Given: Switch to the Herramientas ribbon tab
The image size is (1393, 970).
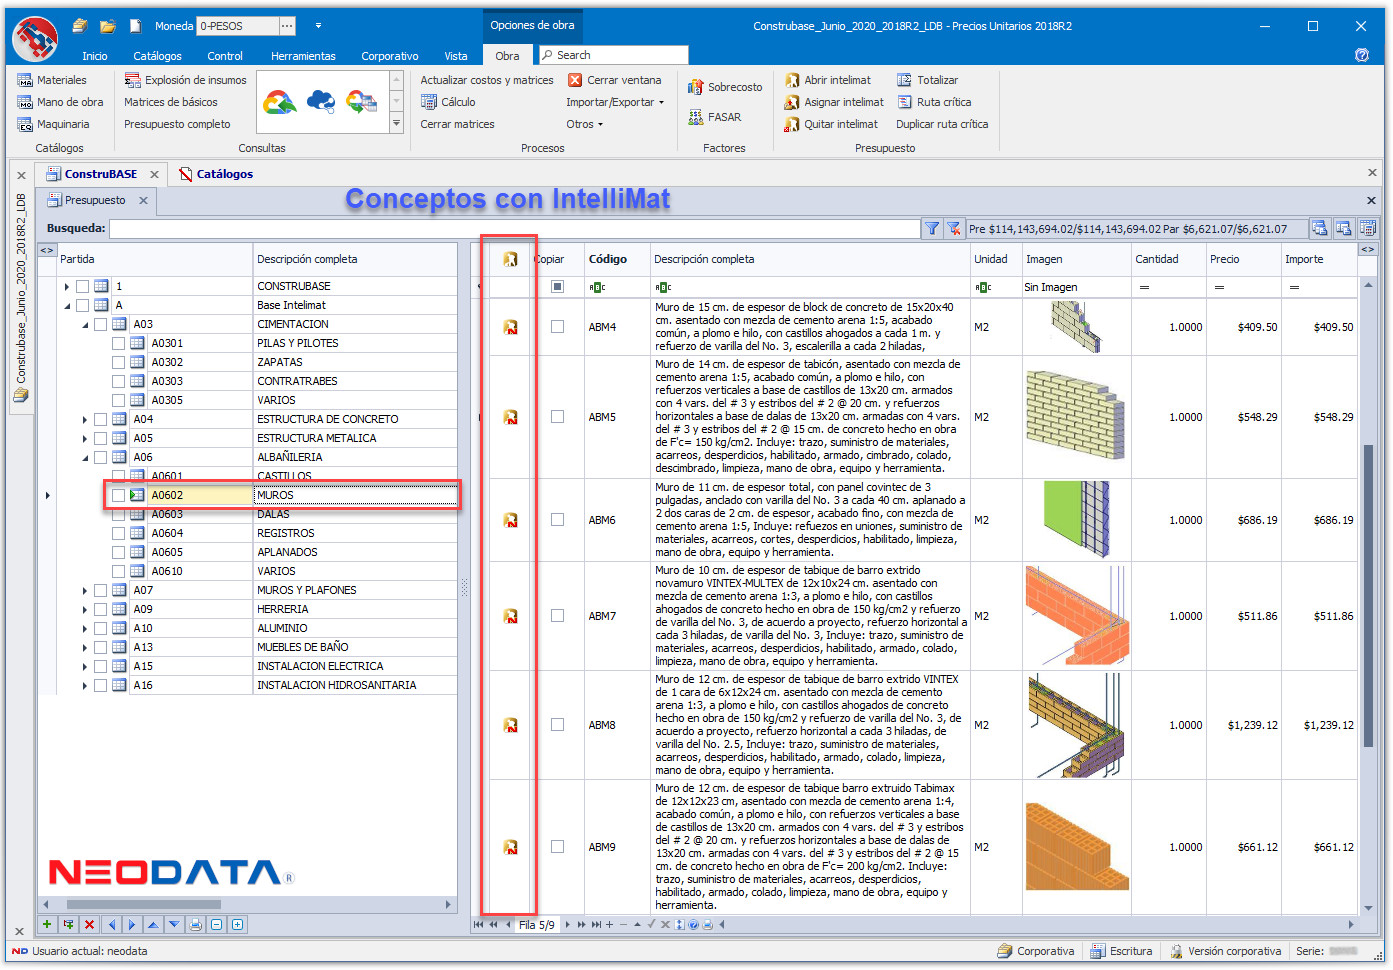Looking at the screenshot, I should 303,56.
